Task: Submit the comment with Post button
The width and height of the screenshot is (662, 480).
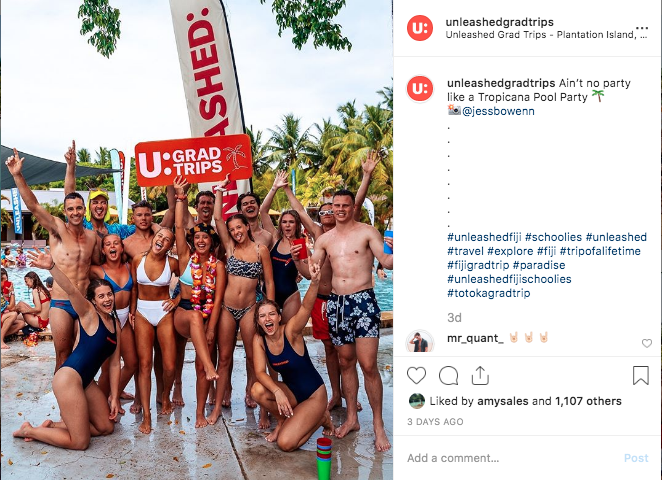Action: click(636, 458)
